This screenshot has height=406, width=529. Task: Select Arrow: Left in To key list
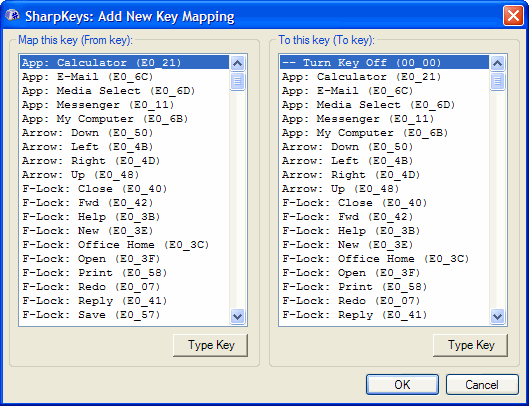[385, 161]
